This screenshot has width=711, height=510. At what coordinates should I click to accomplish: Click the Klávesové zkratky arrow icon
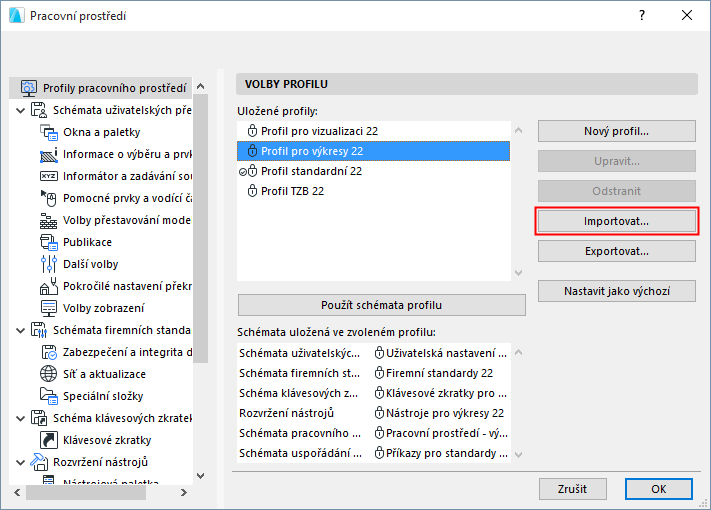[x=49, y=440]
